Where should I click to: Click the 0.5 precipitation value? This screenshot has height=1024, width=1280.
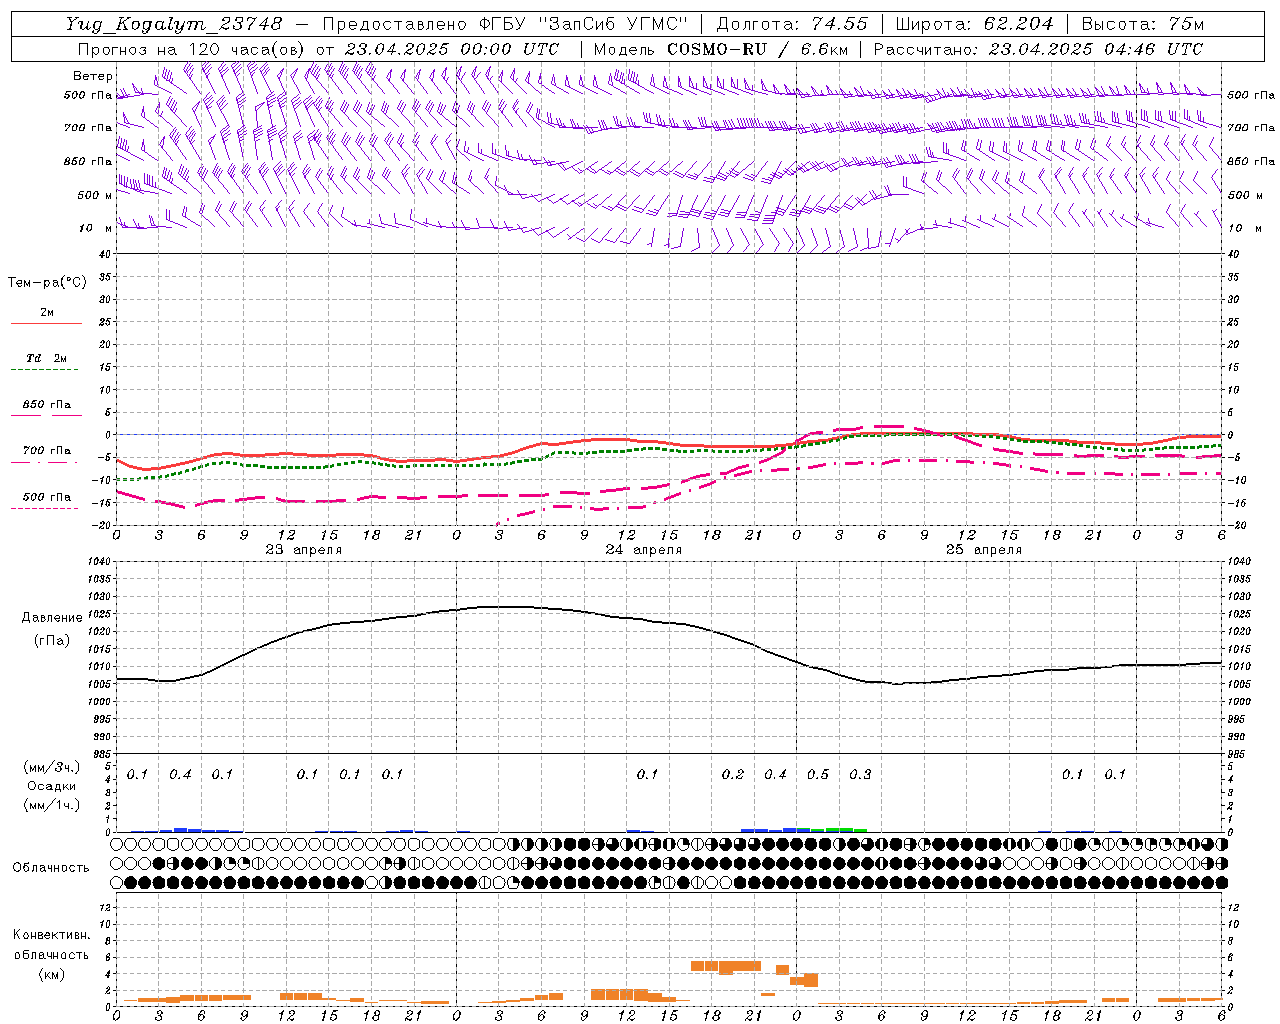[818, 774]
